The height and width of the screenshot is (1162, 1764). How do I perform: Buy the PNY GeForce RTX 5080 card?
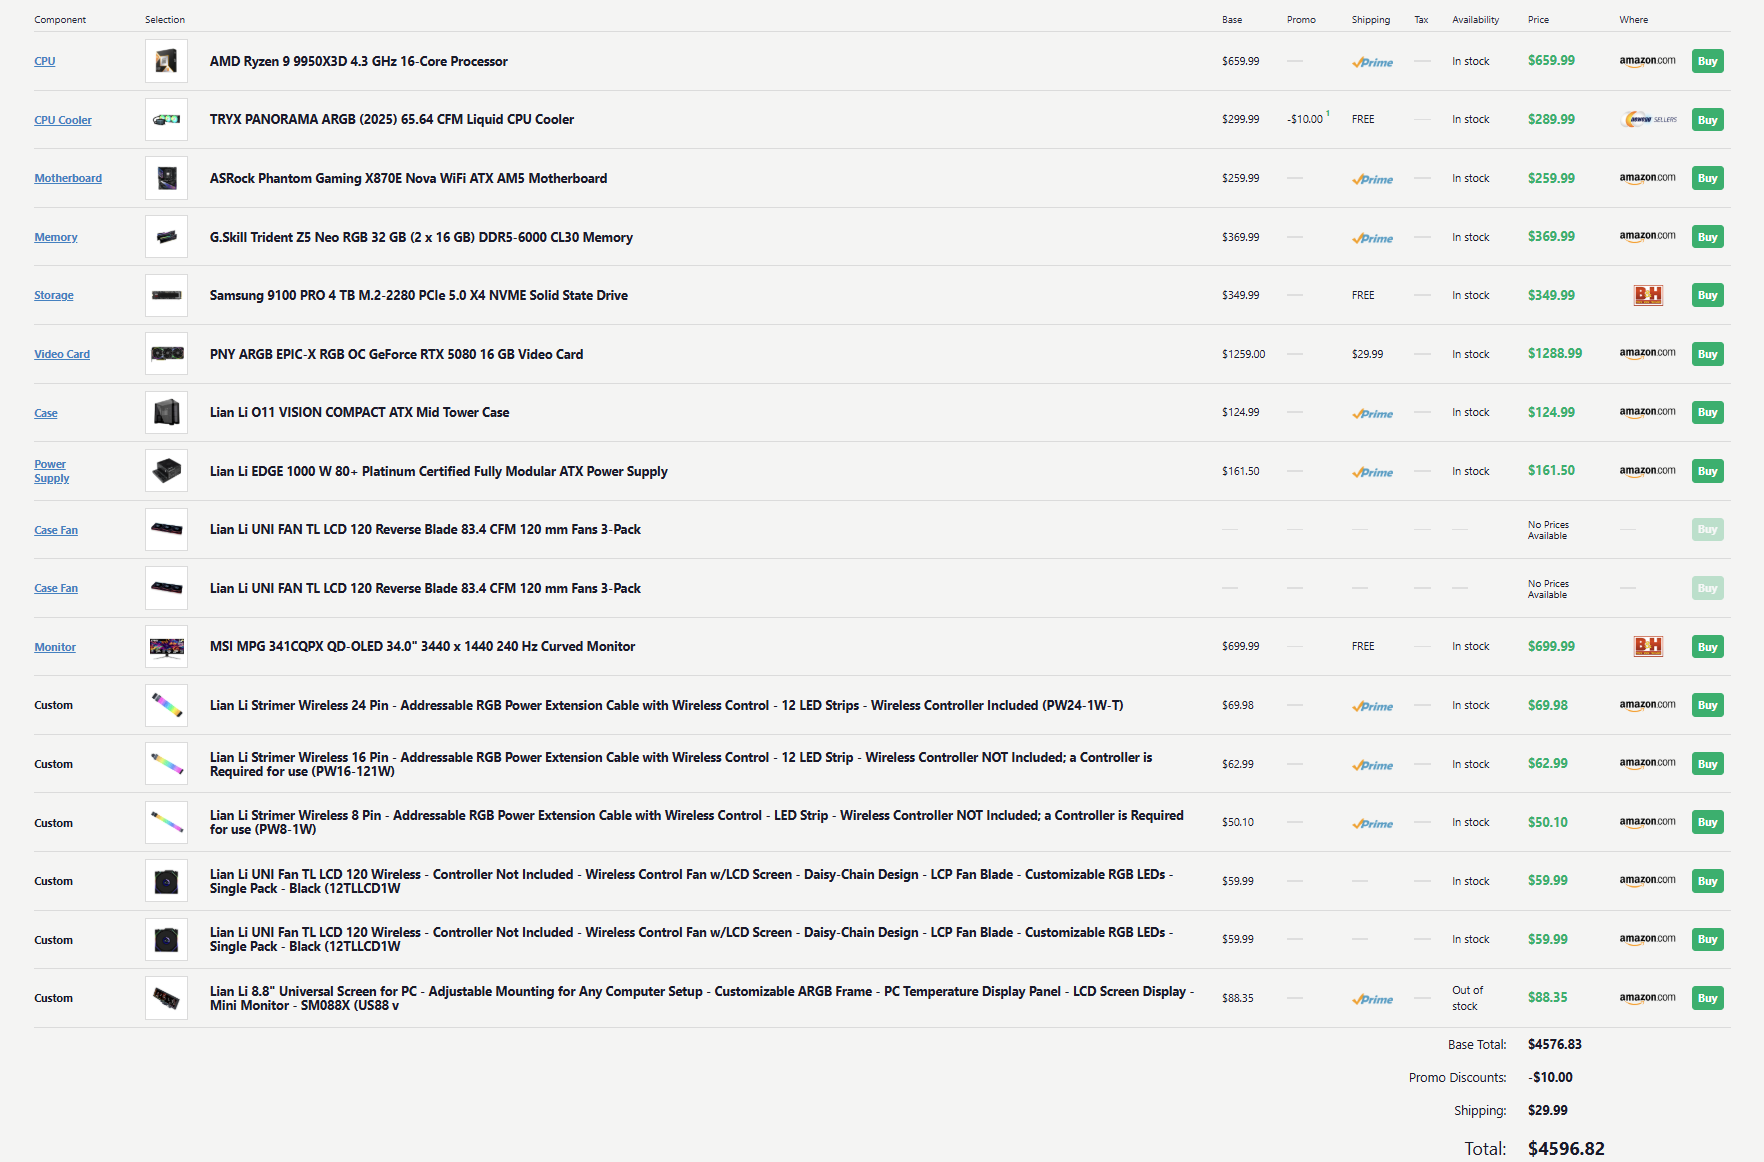coord(1707,354)
